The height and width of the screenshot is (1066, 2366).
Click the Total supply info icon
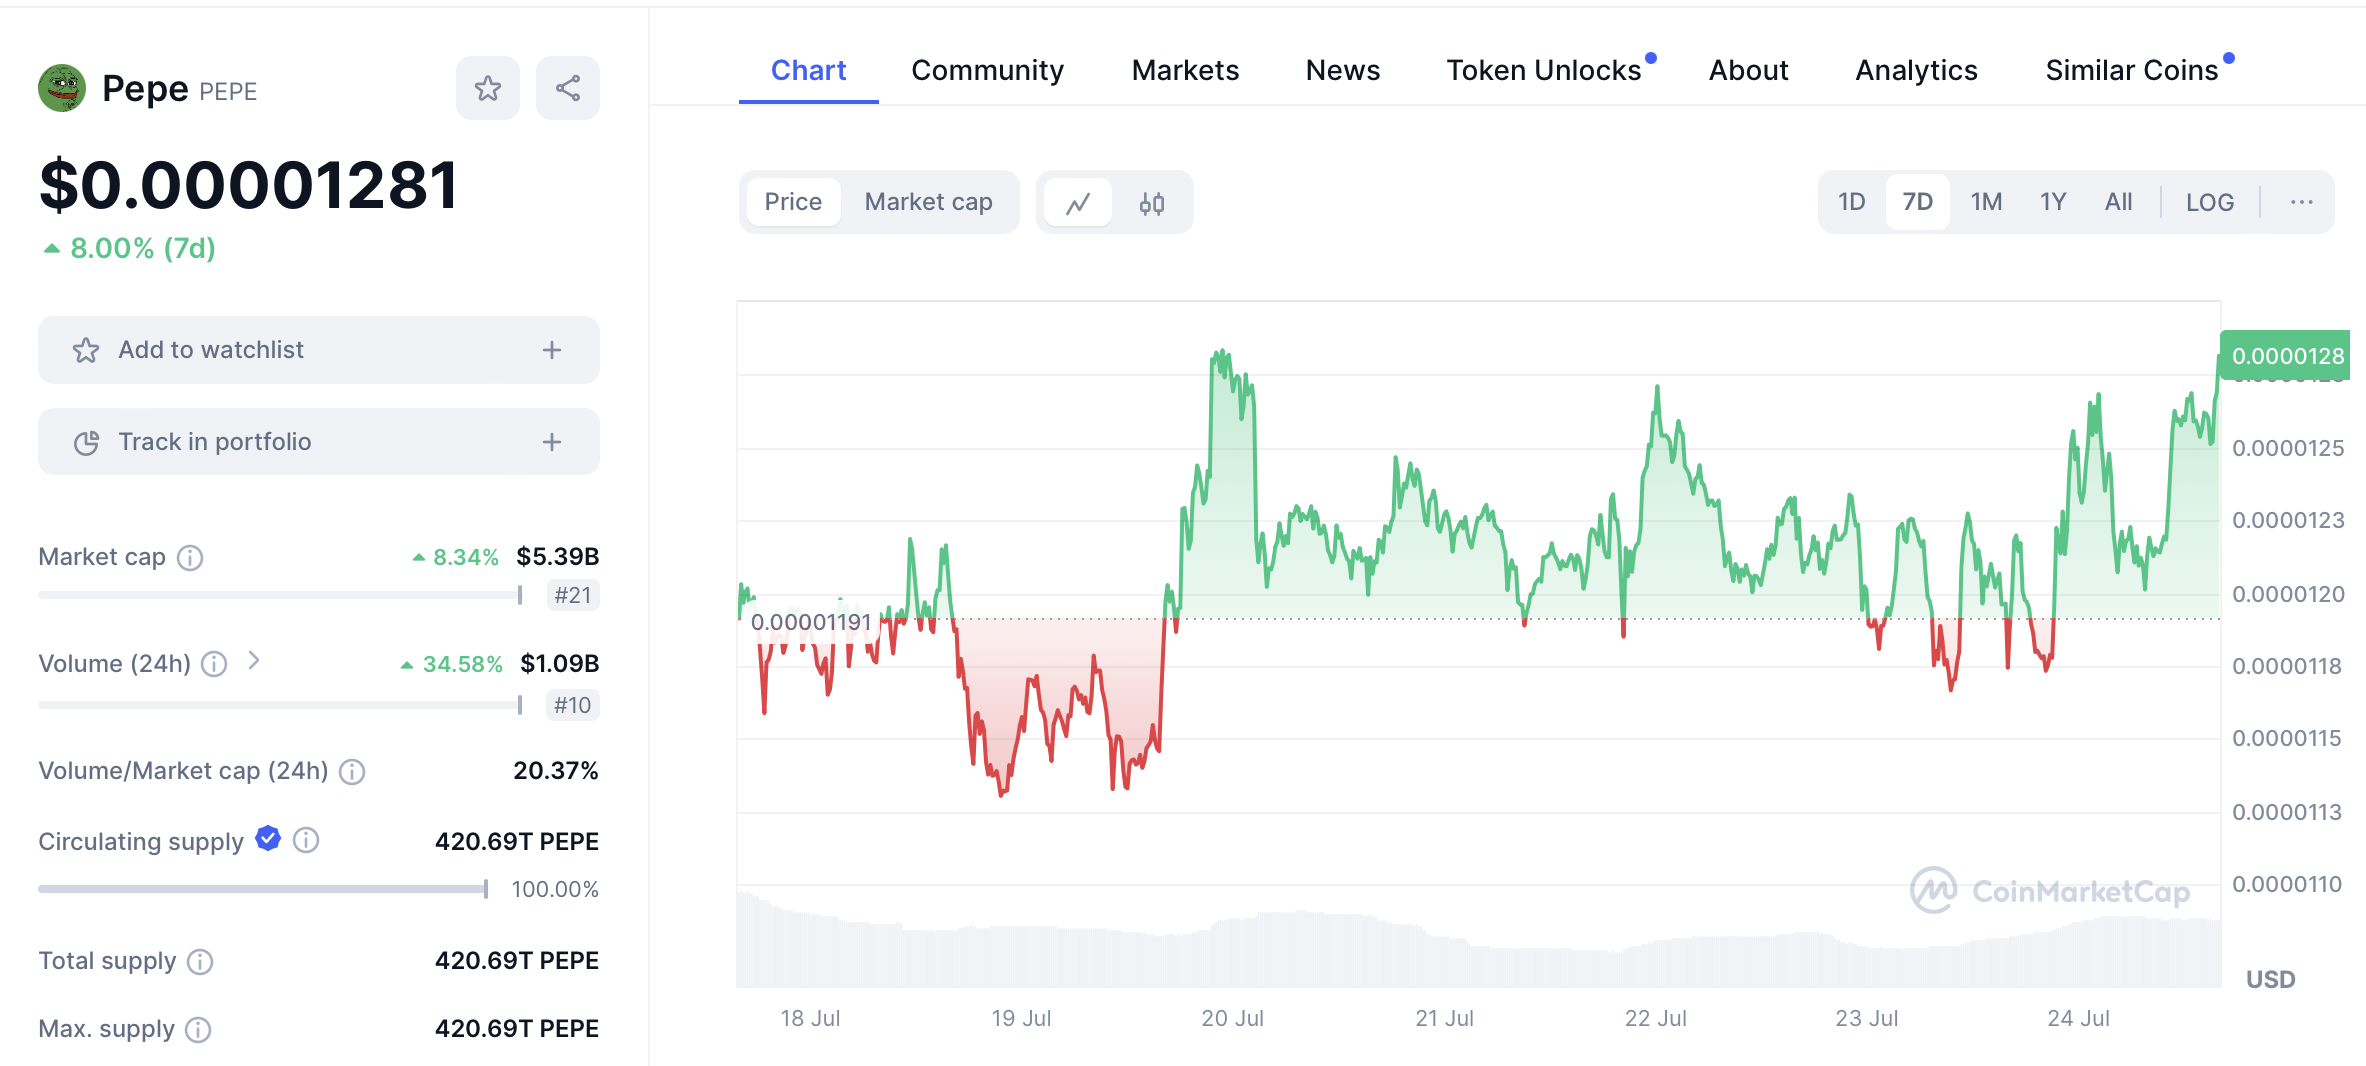coord(200,962)
